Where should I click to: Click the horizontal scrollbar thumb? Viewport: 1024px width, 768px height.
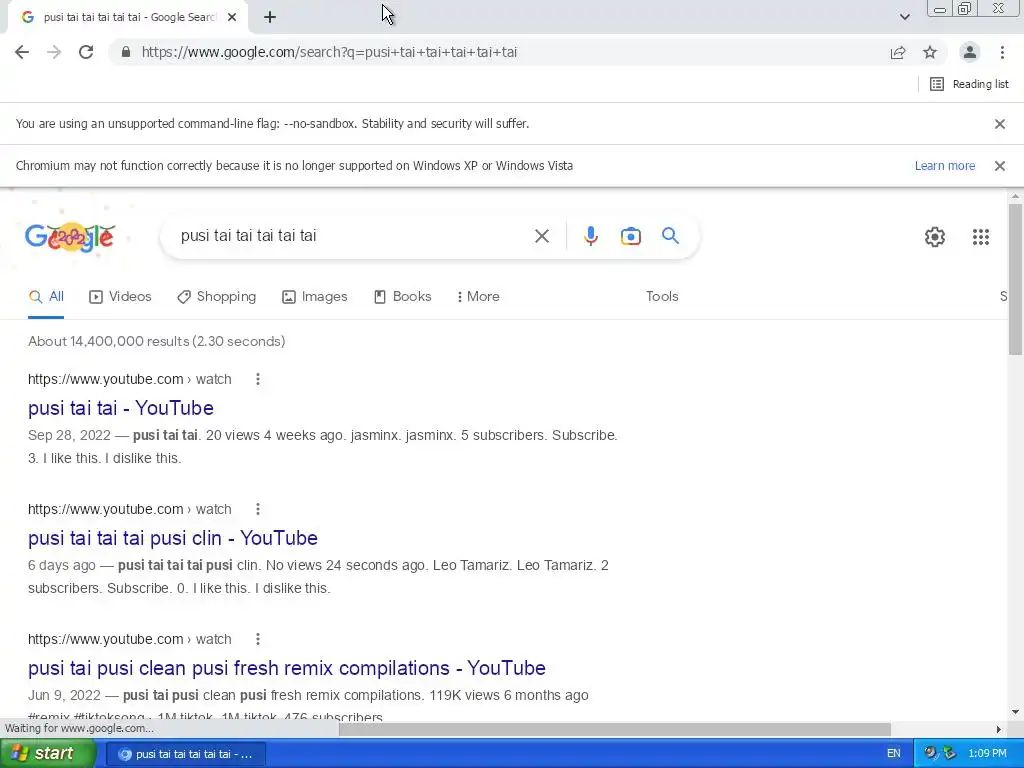pyautogui.click(x=615, y=729)
